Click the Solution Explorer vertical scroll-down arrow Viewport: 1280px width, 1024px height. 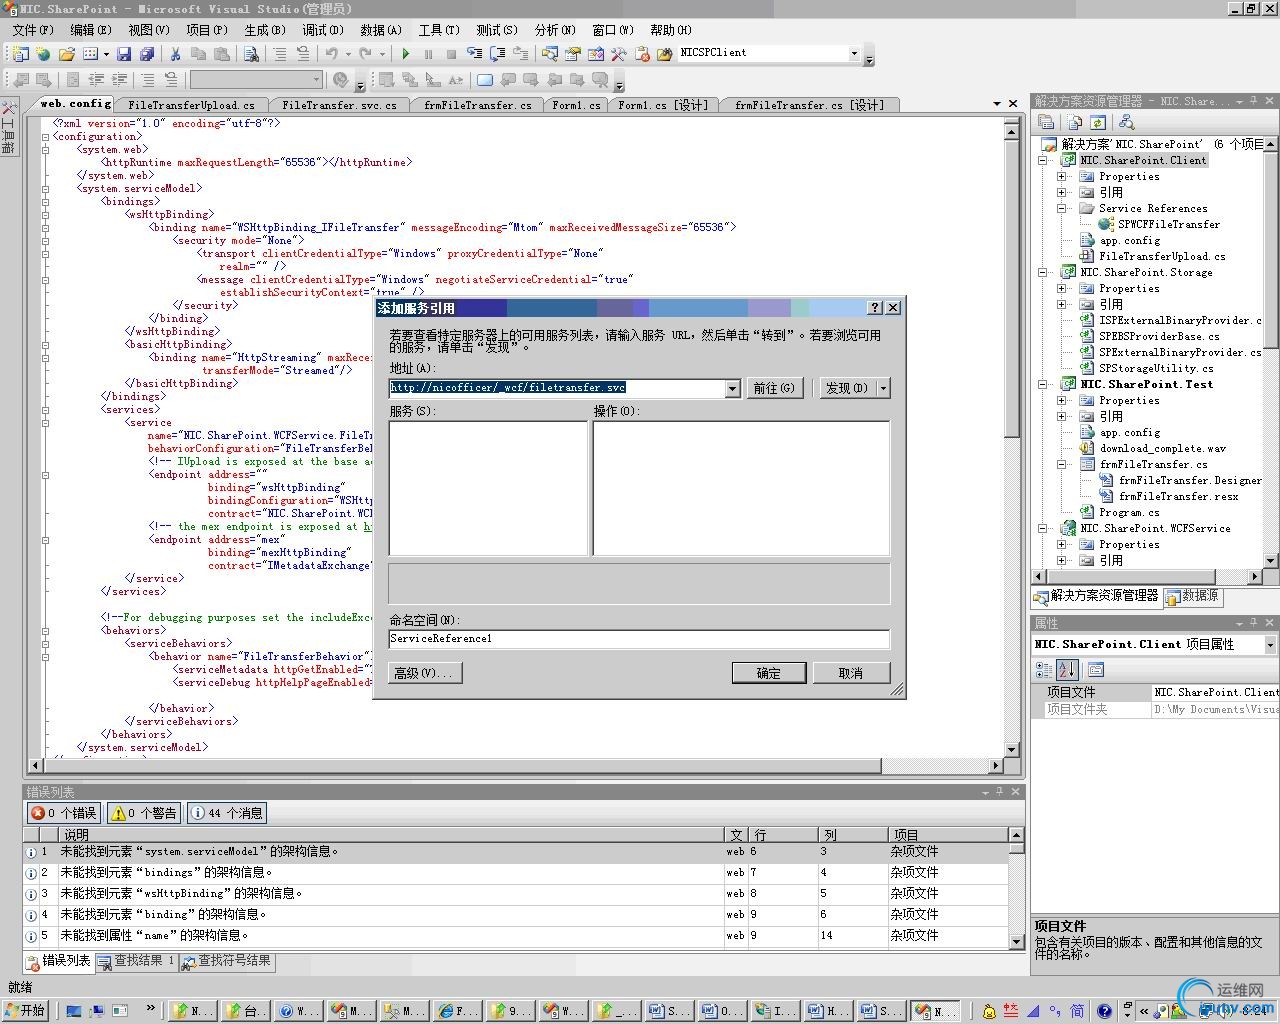(x=1271, y=560)
